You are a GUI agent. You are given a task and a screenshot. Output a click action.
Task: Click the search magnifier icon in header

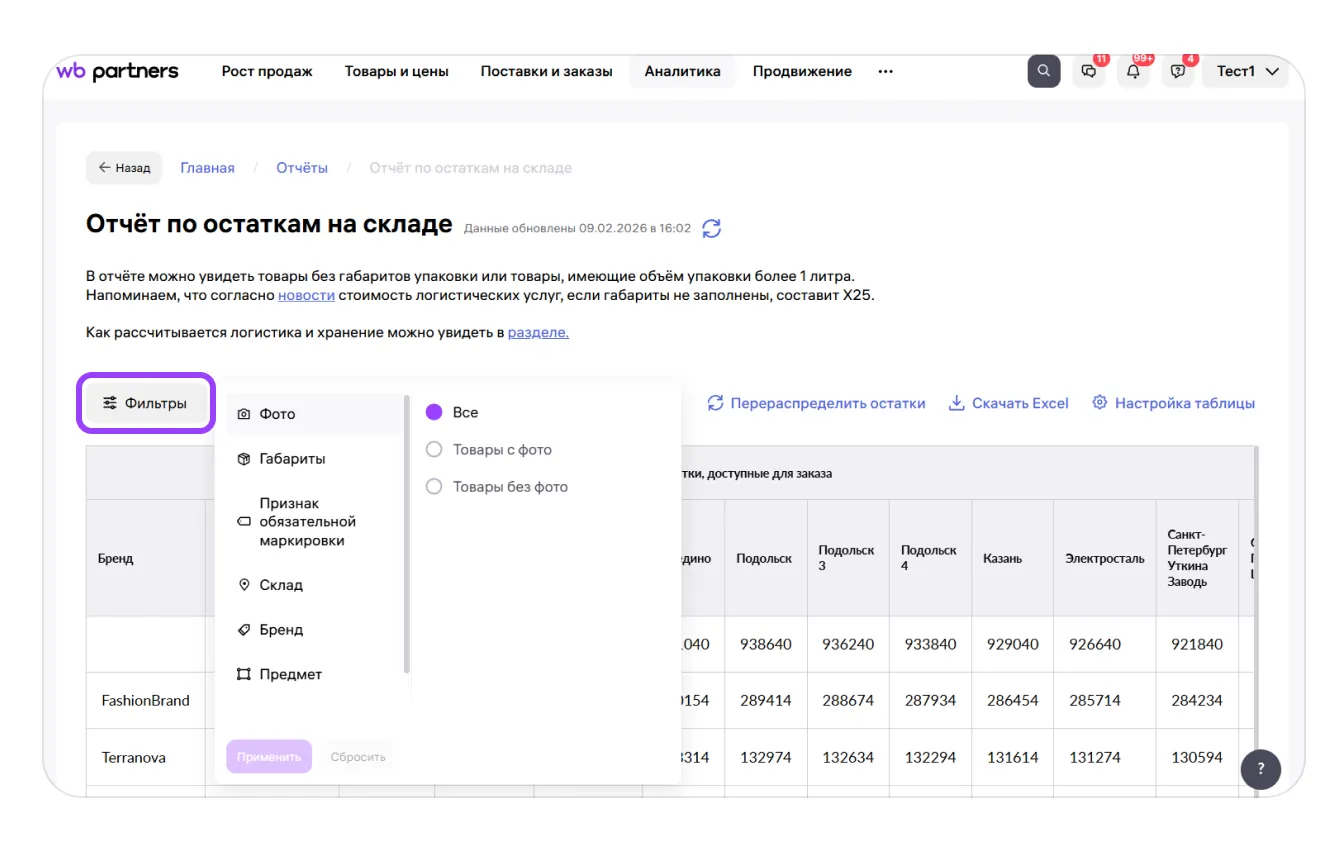(1043, 71)
